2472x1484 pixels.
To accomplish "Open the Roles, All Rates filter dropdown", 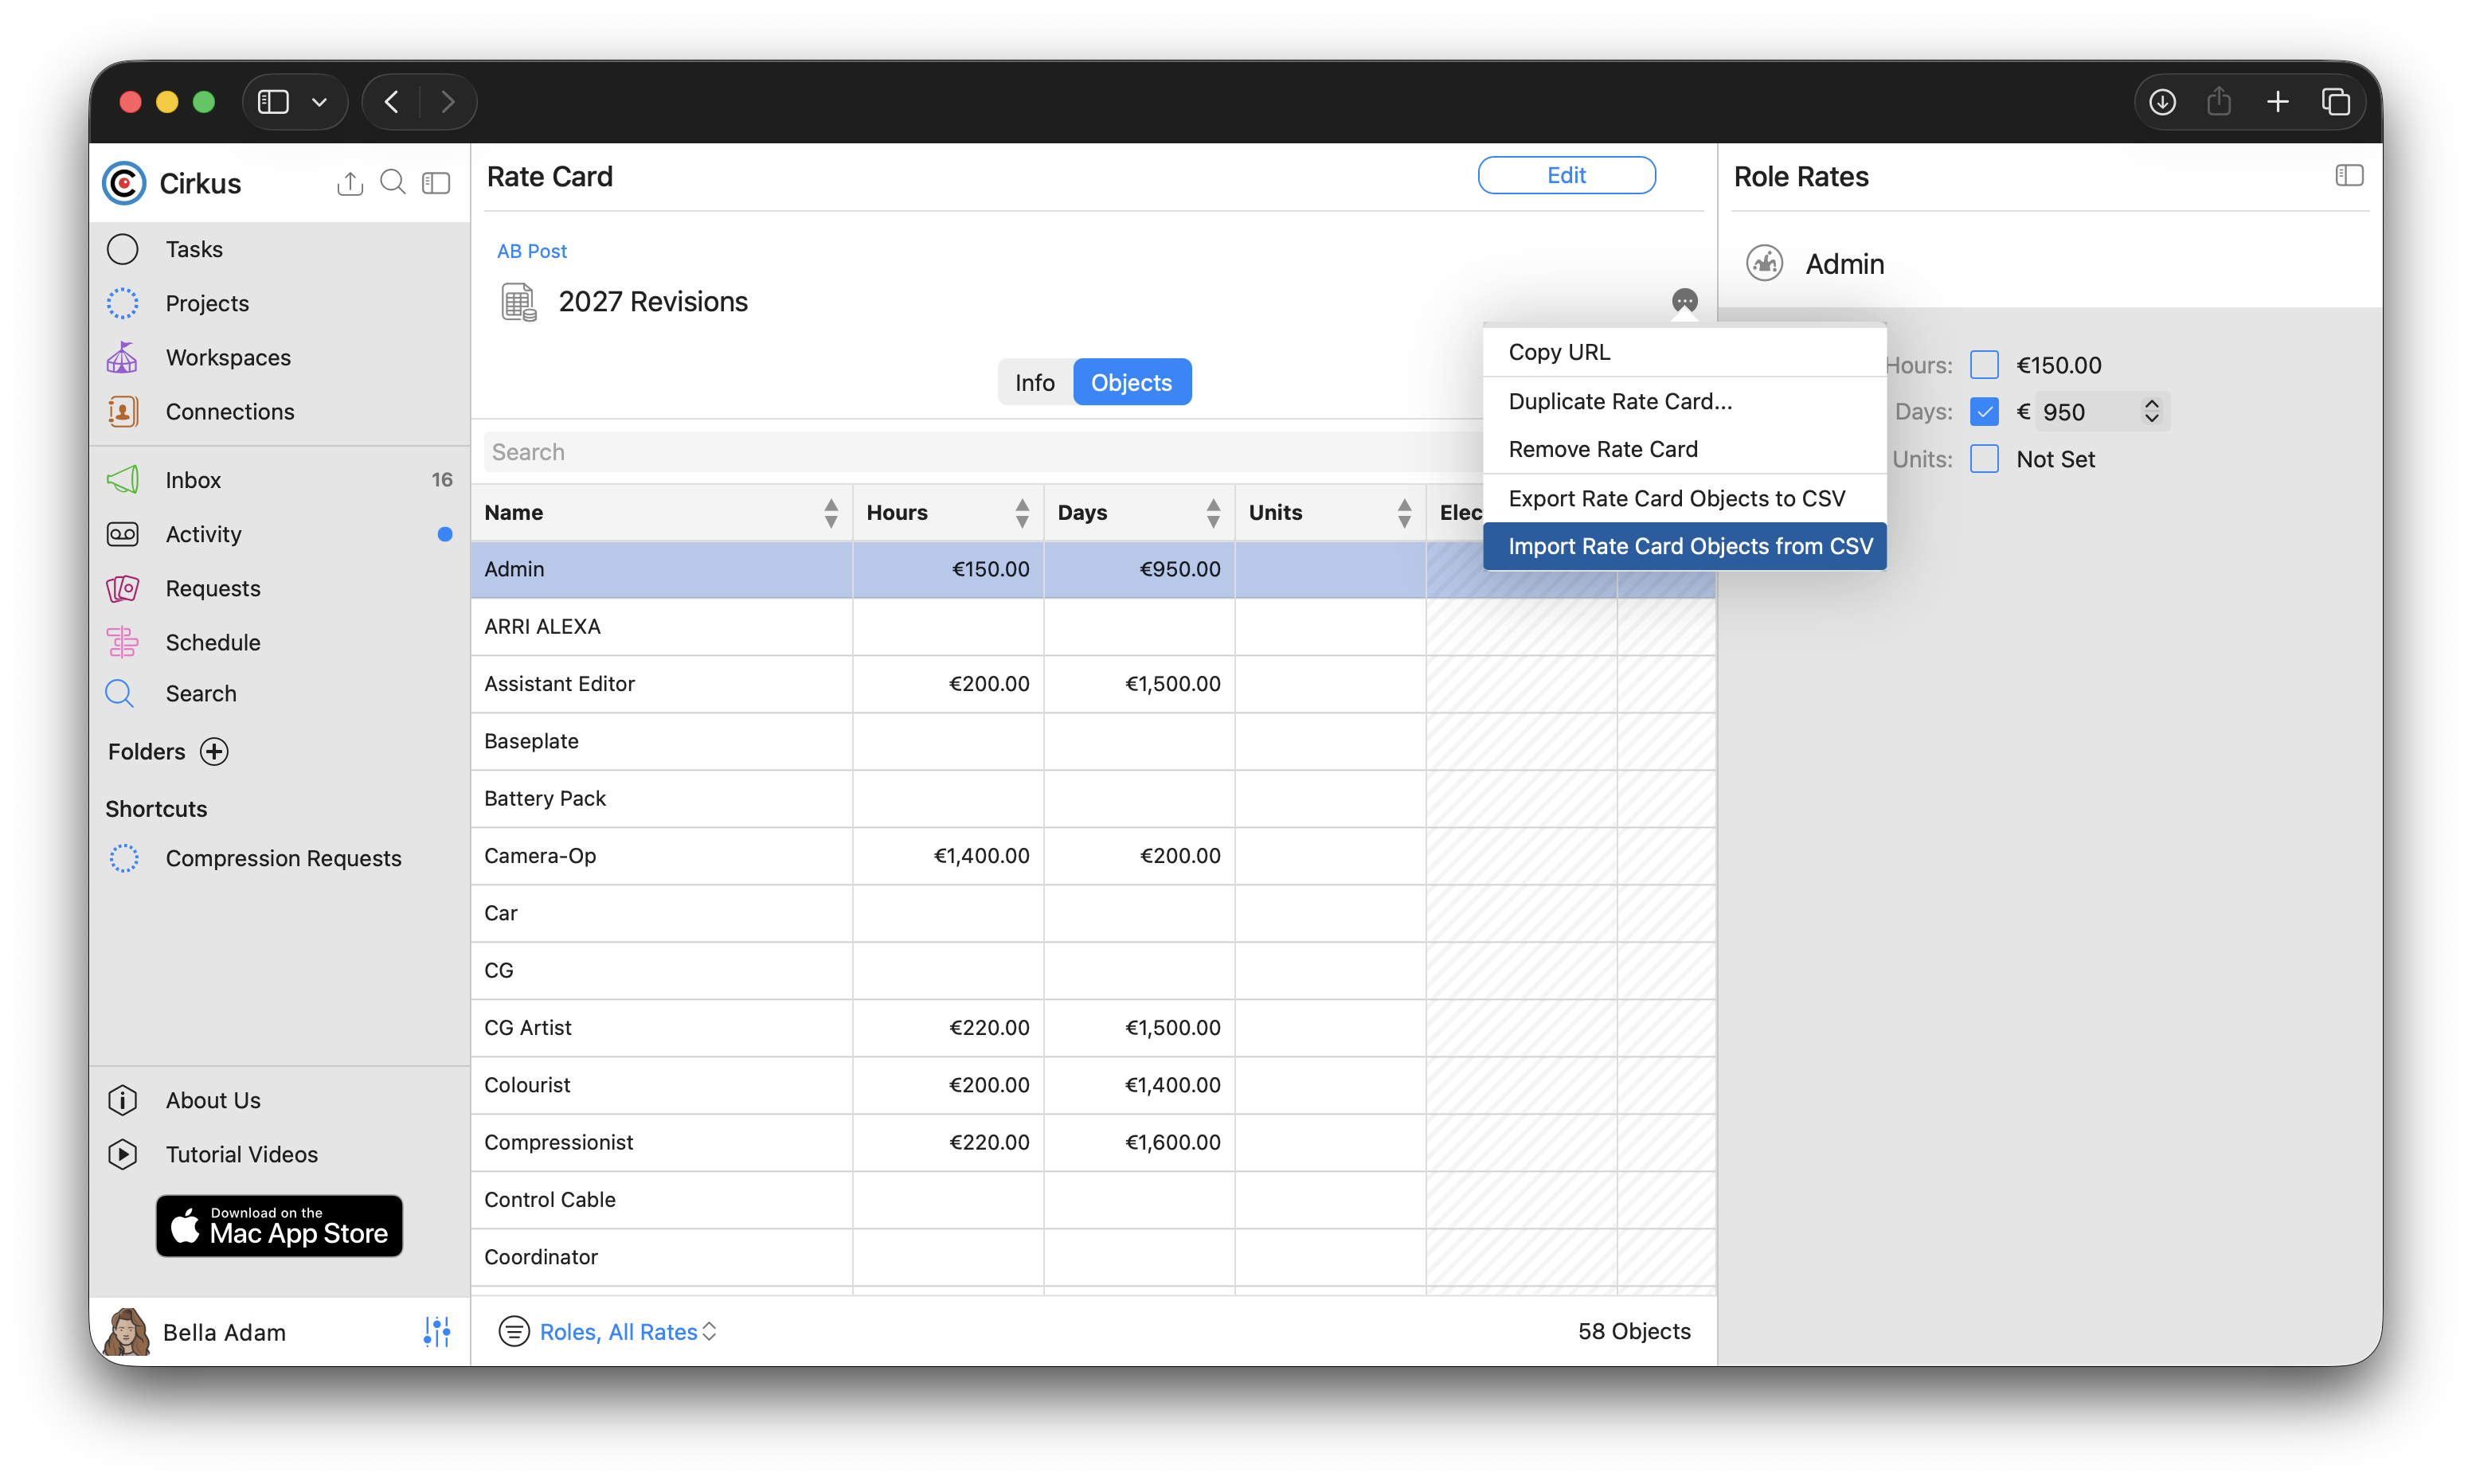I will click(x=628, y=1331).
